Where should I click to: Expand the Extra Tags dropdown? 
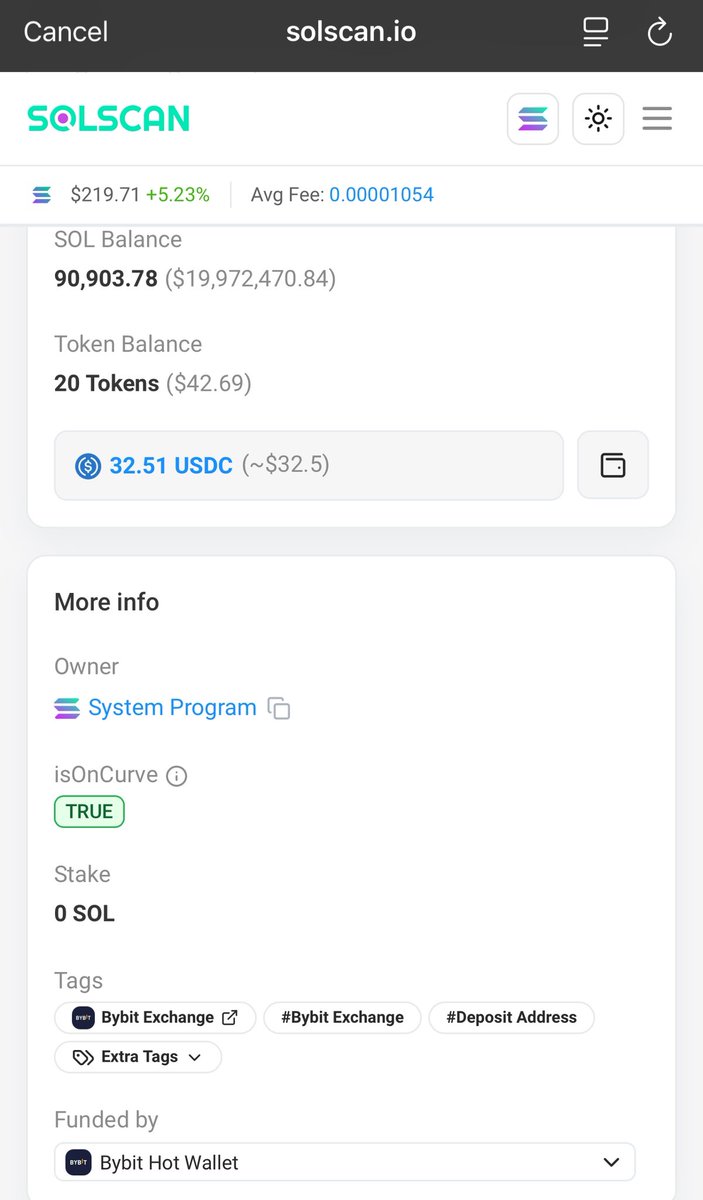(138, 1057)
